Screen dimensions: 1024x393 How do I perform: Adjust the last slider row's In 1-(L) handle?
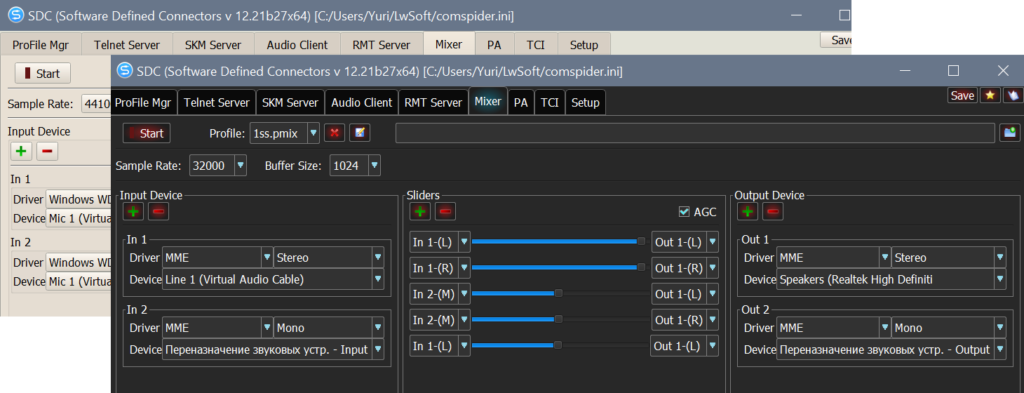tap(558, 345)
